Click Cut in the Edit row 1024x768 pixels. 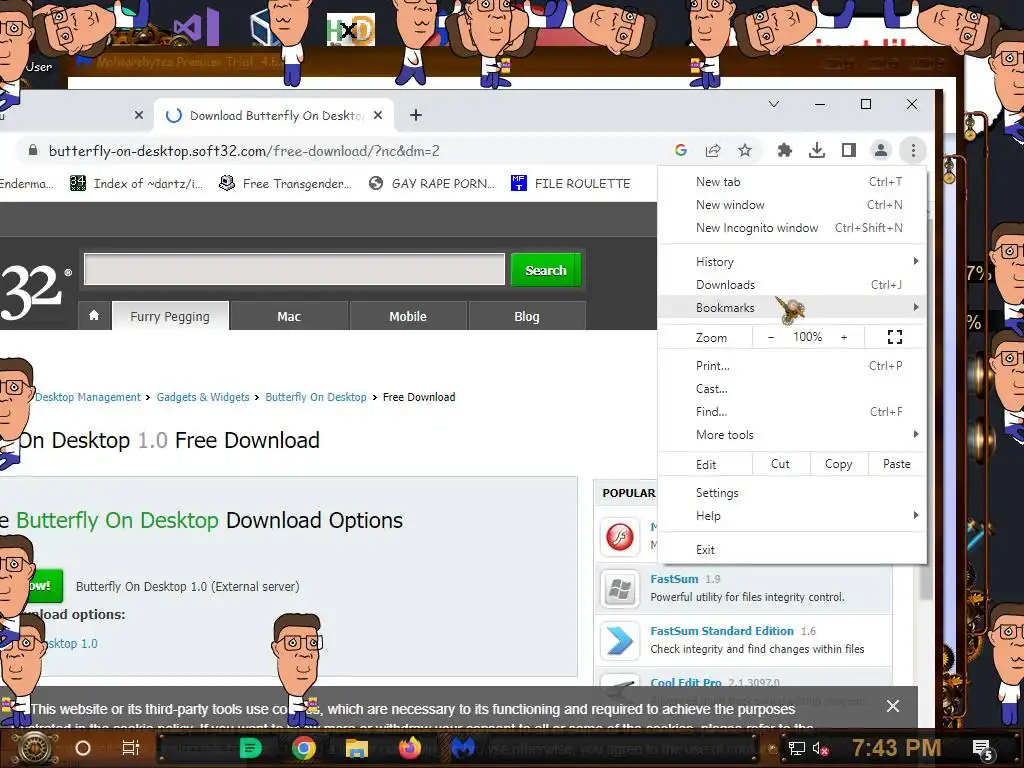(x=780, y=464)
